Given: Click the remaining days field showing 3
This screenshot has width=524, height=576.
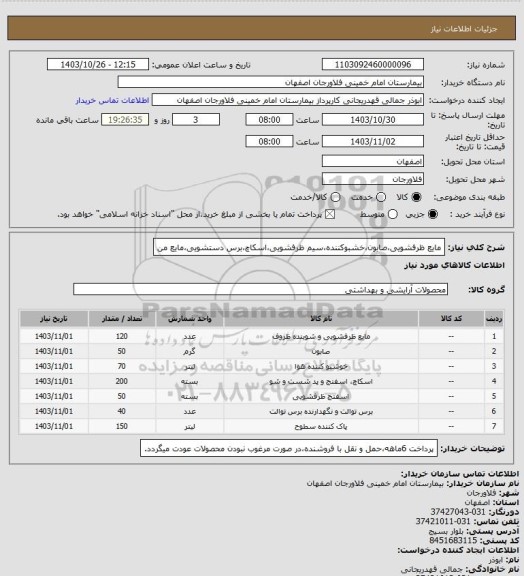Looking at the screenshot, I should pos(196,120).
